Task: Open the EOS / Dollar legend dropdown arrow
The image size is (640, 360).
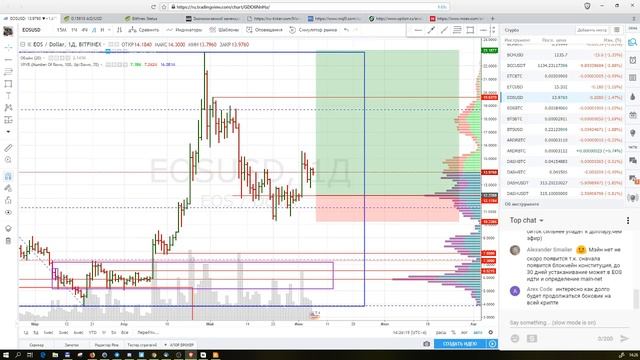Action: pyautogui.click(x=104, y=44)
